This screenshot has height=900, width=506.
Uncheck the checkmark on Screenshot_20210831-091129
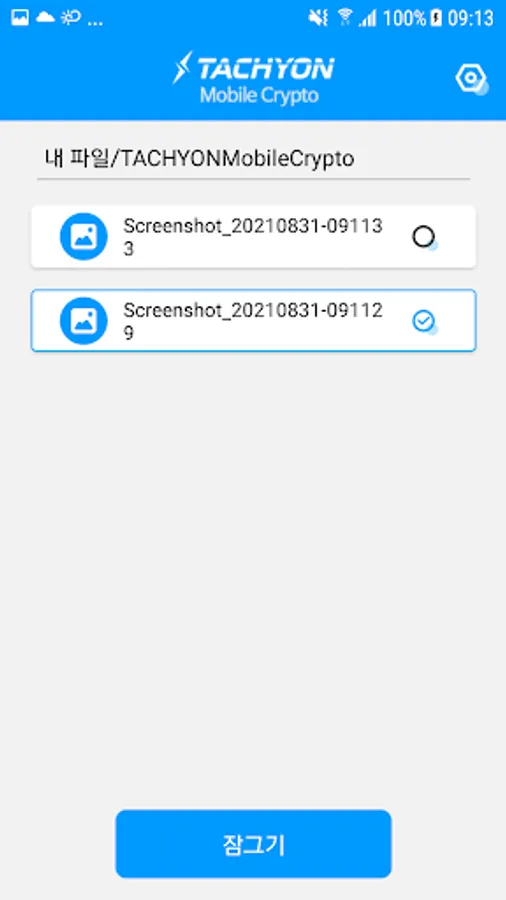pos(424,321)
